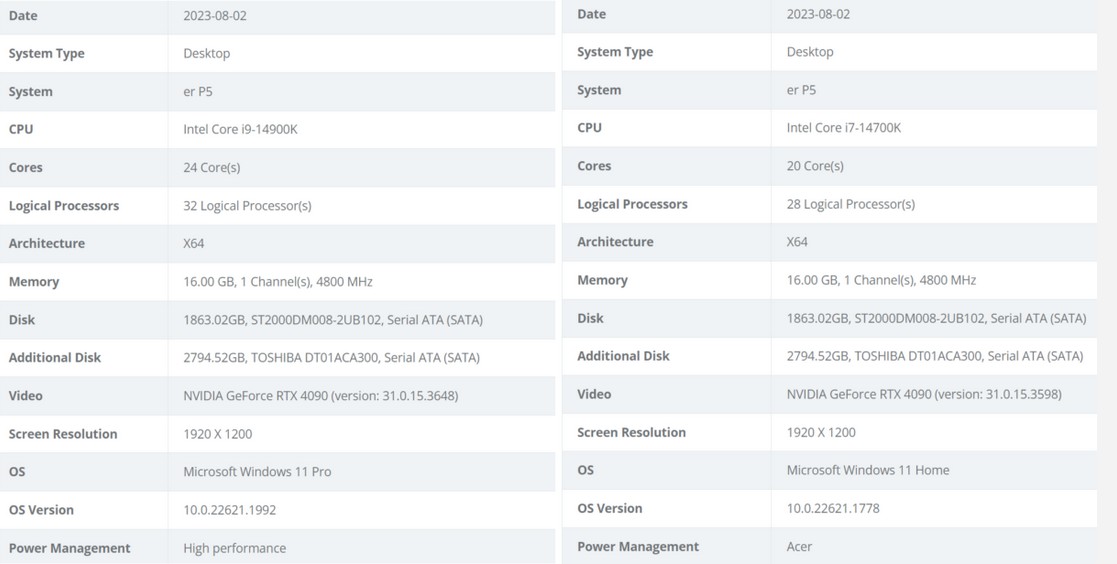Select the Microsoft Windows 11 Home entry
Image resolution: width=1117 pixels, height=564 pixels.
[x=867, y=470]
